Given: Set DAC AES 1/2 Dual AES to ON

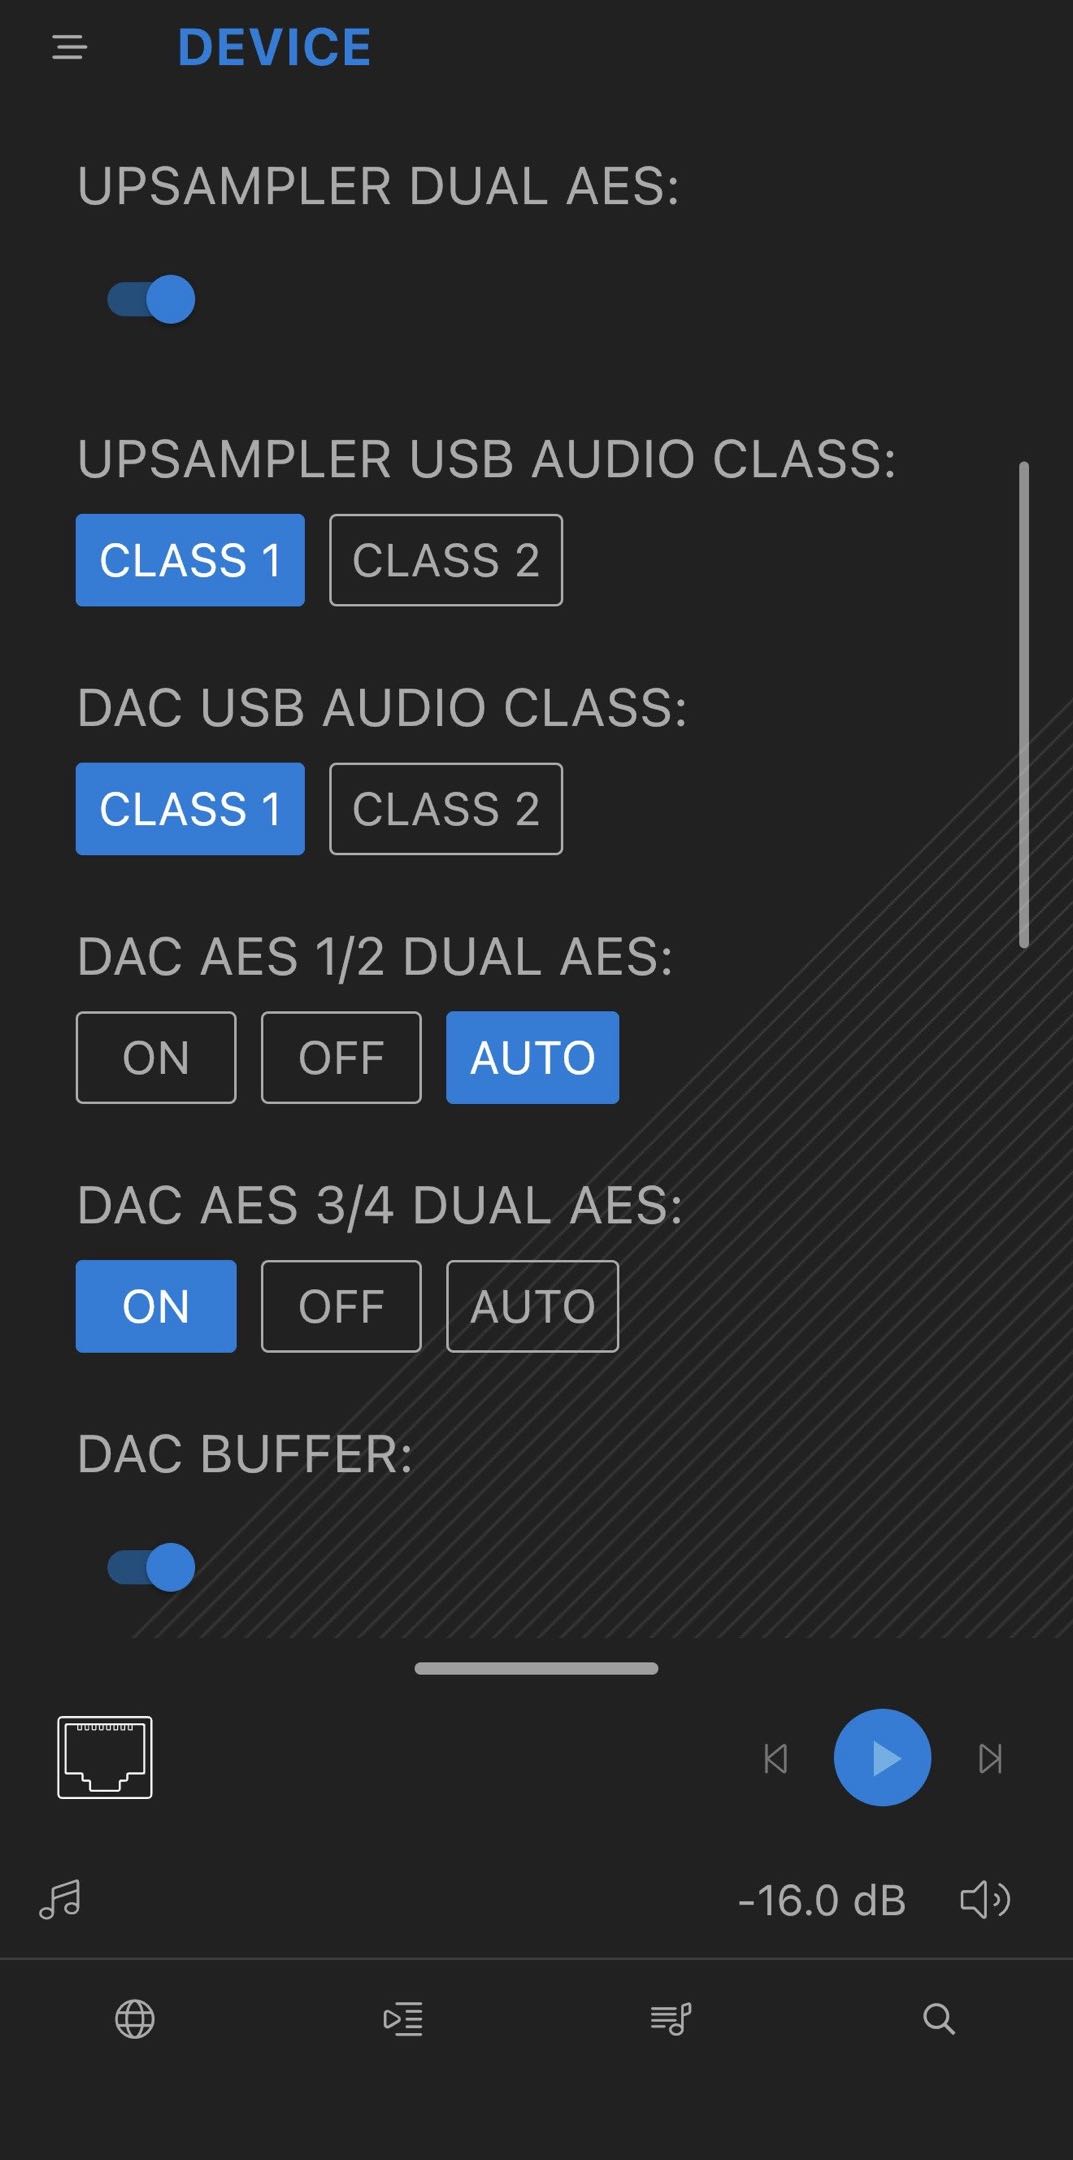Looking at the screenshot, I should pos(156,1058).
